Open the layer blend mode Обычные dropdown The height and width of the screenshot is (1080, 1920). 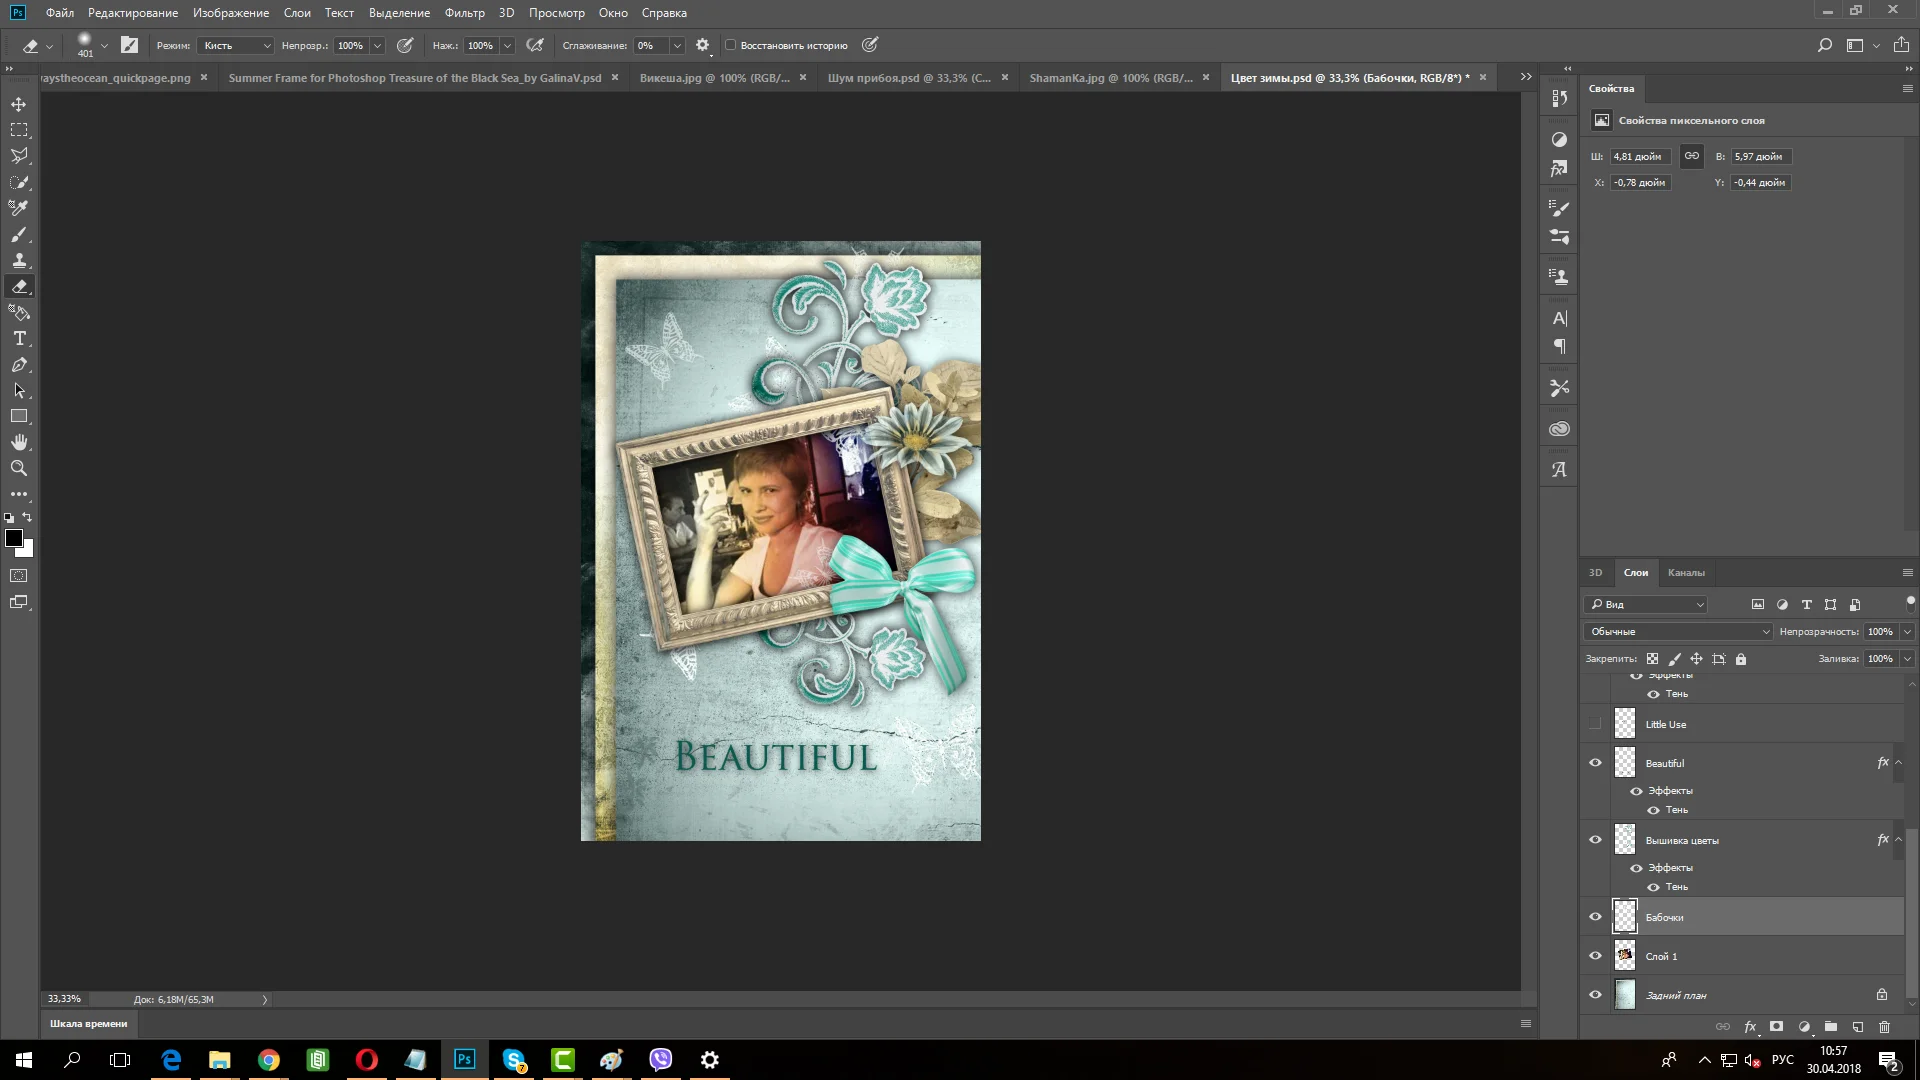pos(1679,631)
